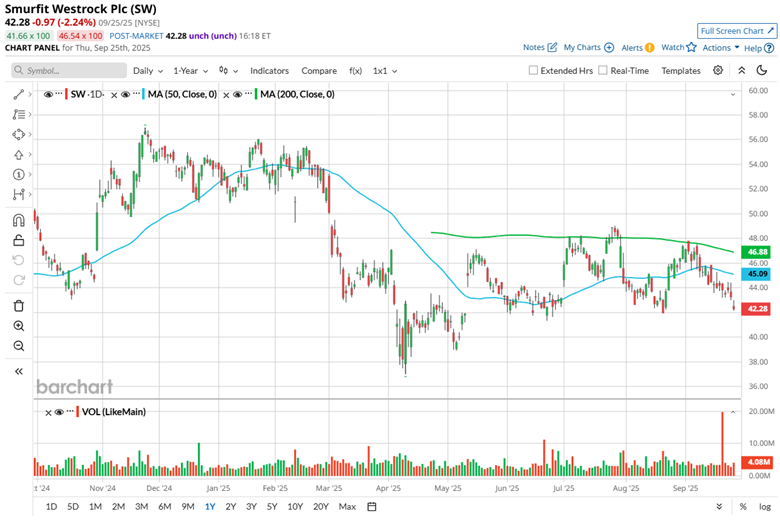Click the Alerts bell icon
The image size is (780, 524).
click(650, 48)
